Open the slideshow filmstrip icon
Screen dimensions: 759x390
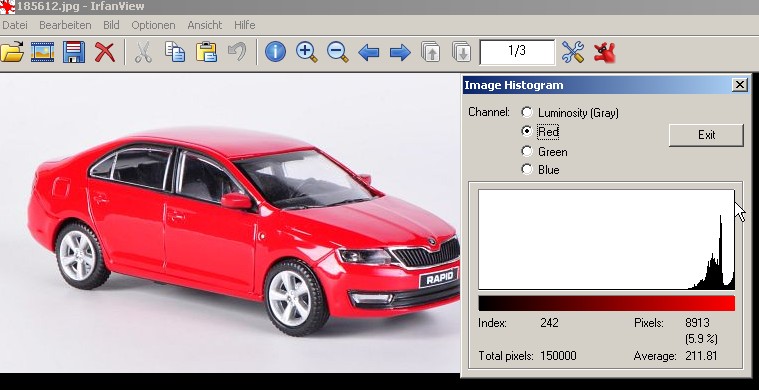pyautogui.click(x=43, y=52)
